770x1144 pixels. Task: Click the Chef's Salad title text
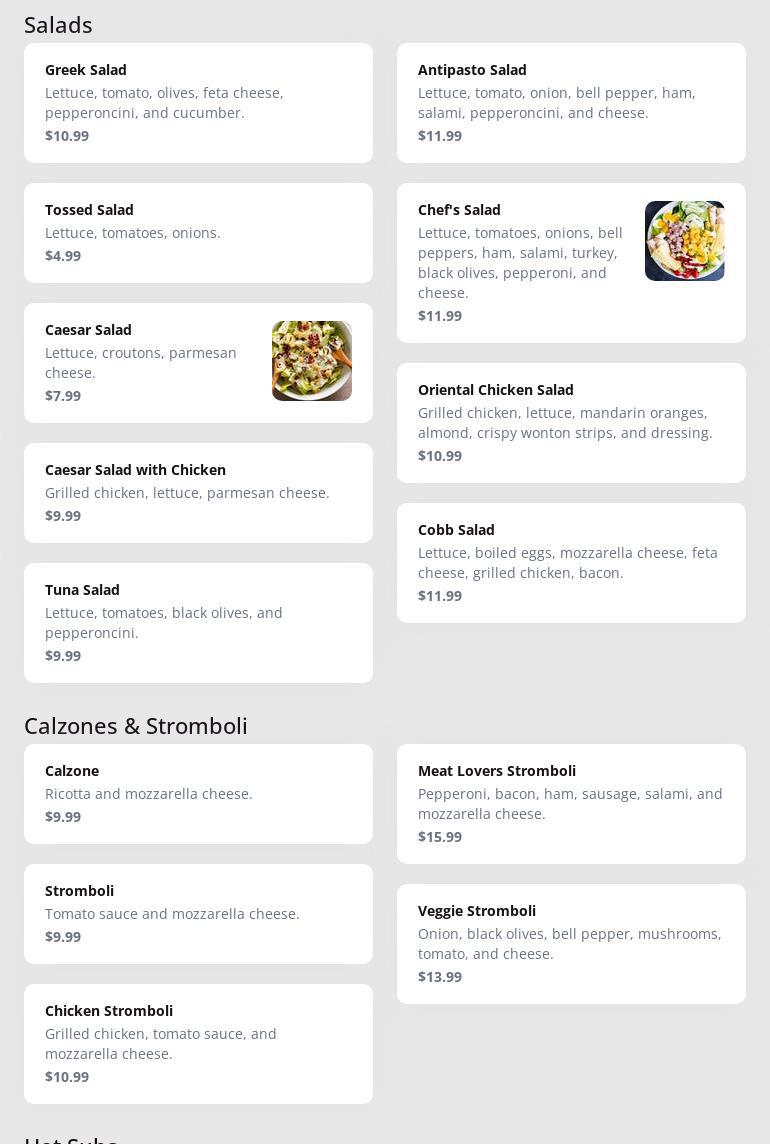459,210
